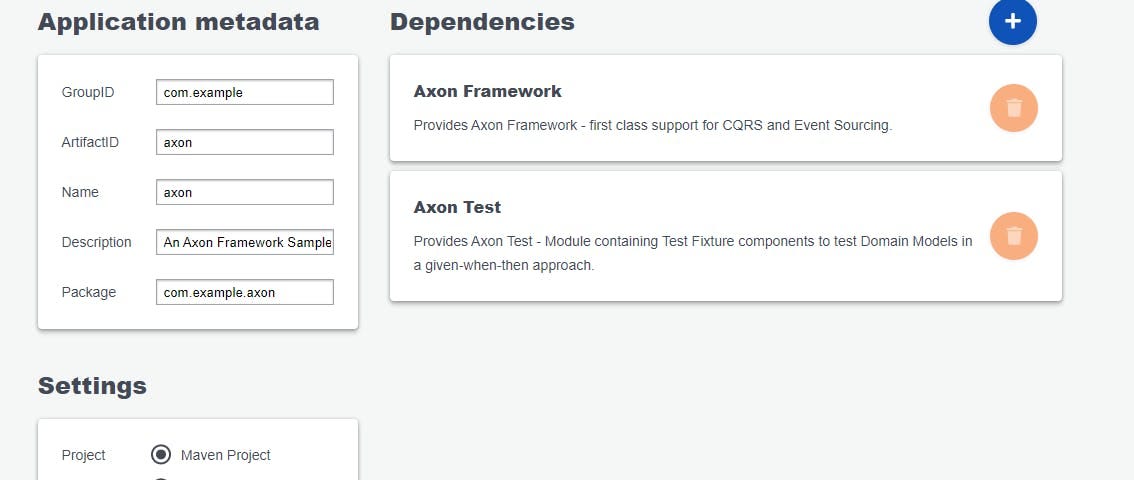Click the Maven Project label text
1134x480 pixels.
pyautogui.click(x=226, y=455)
